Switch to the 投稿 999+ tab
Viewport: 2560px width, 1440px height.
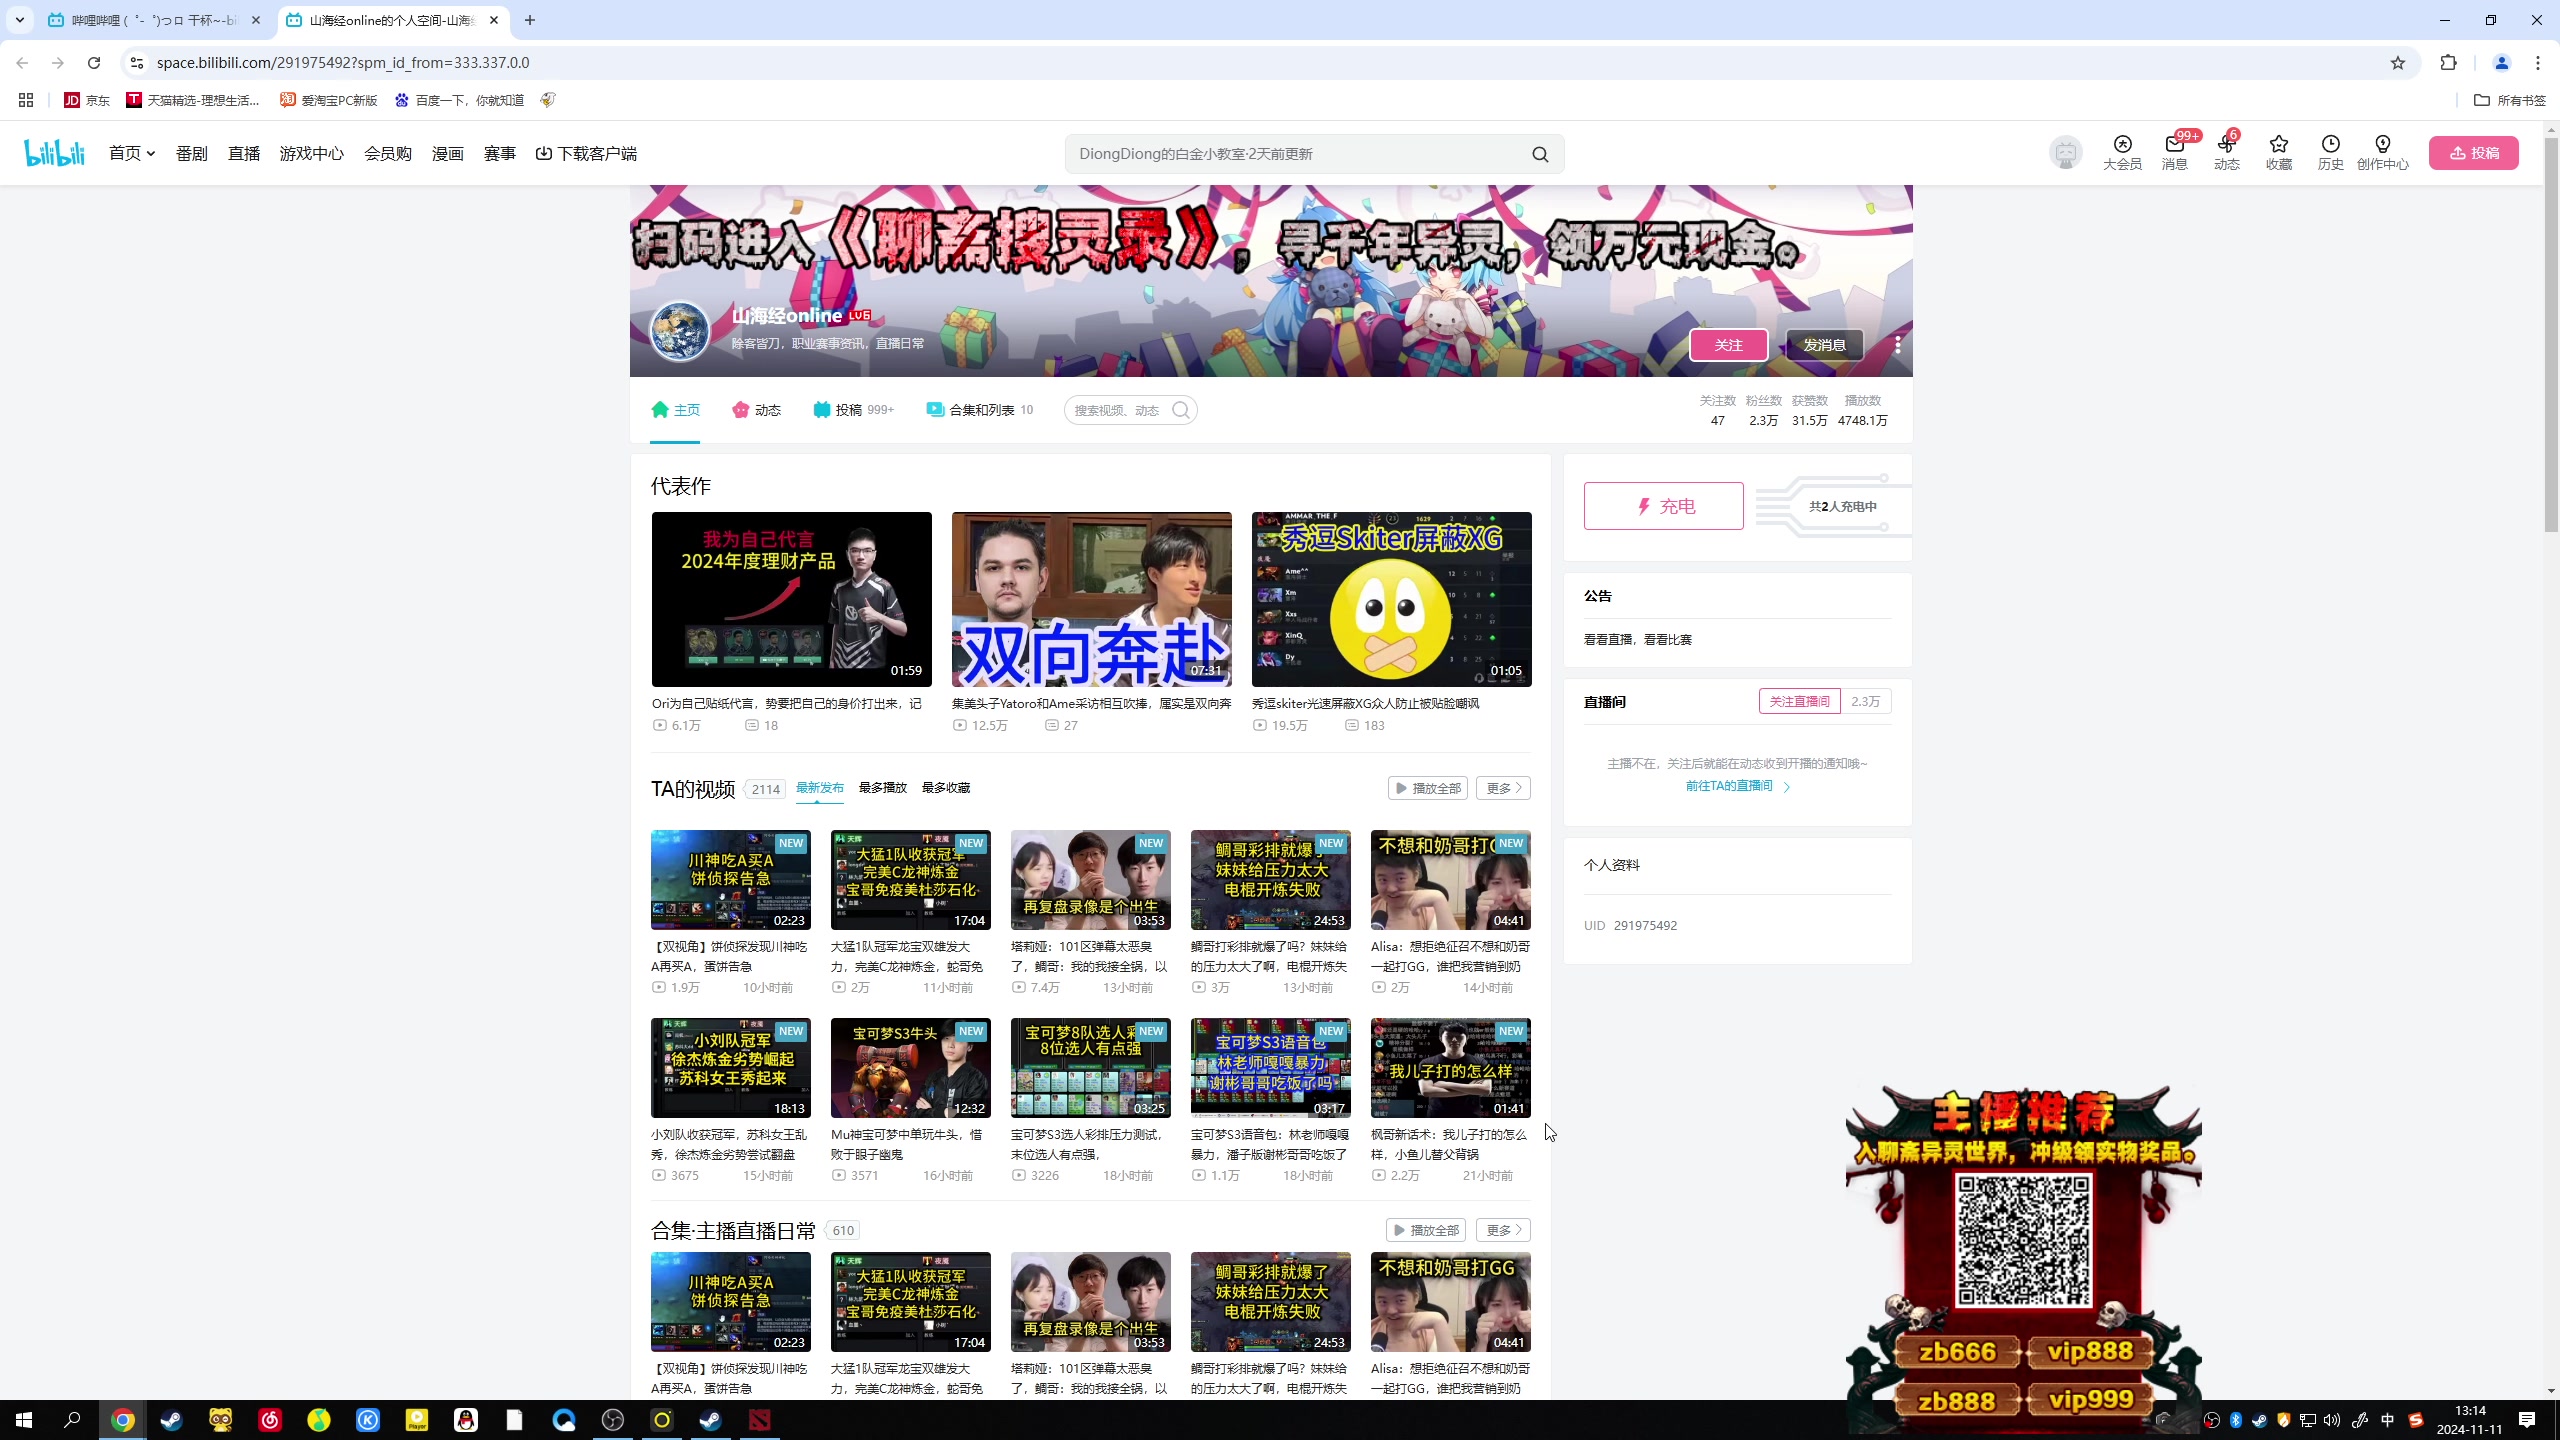[x=853, y=410]
